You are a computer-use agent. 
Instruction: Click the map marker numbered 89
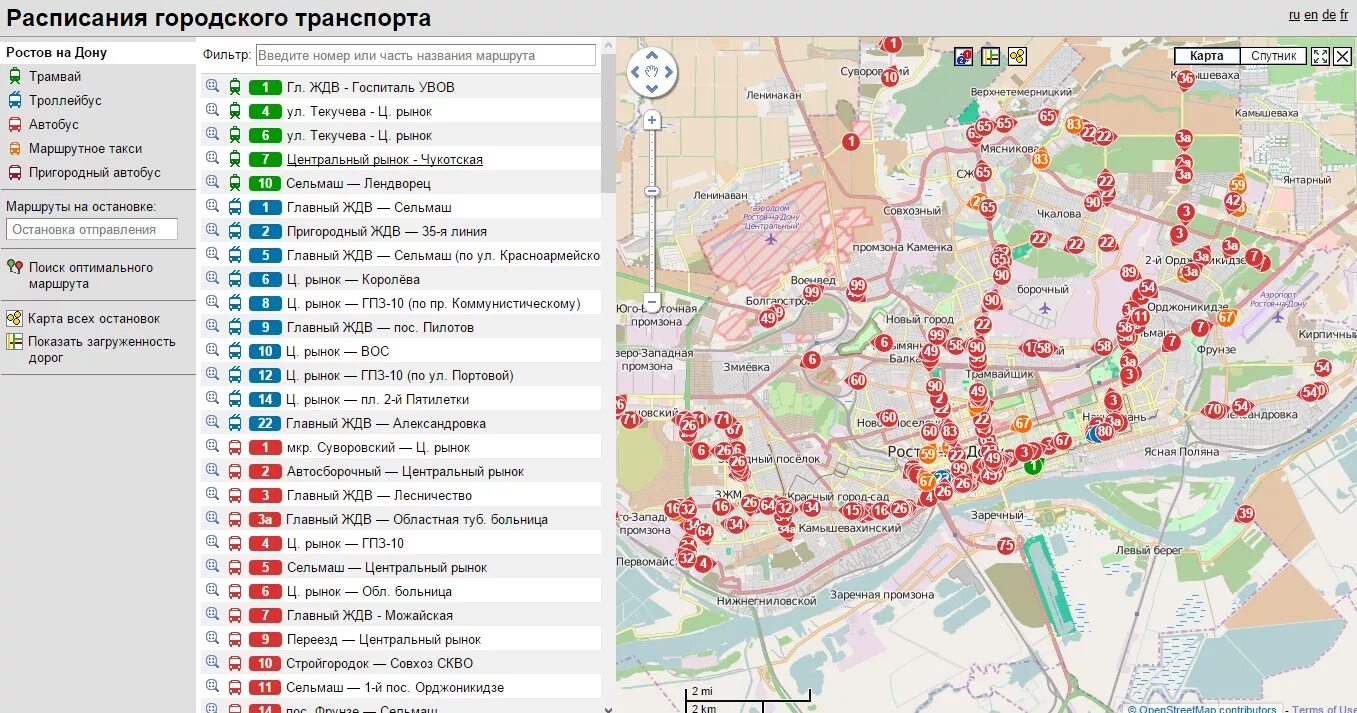coord(1129,273)
